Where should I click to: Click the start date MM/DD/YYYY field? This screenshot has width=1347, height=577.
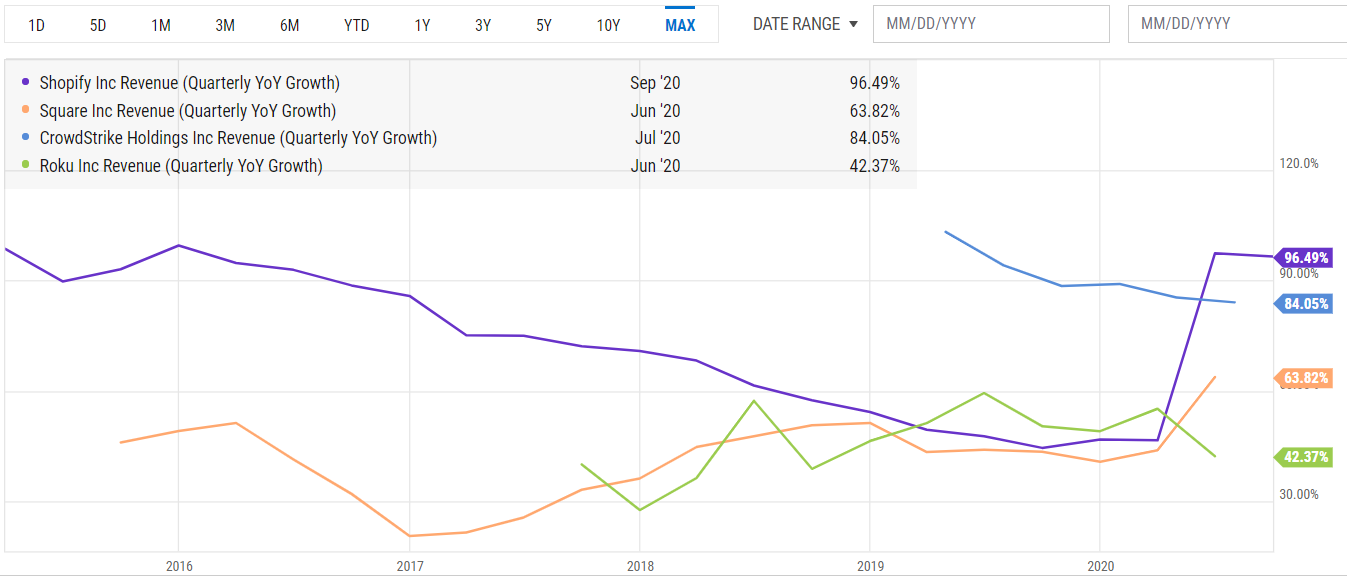(991, 24)
